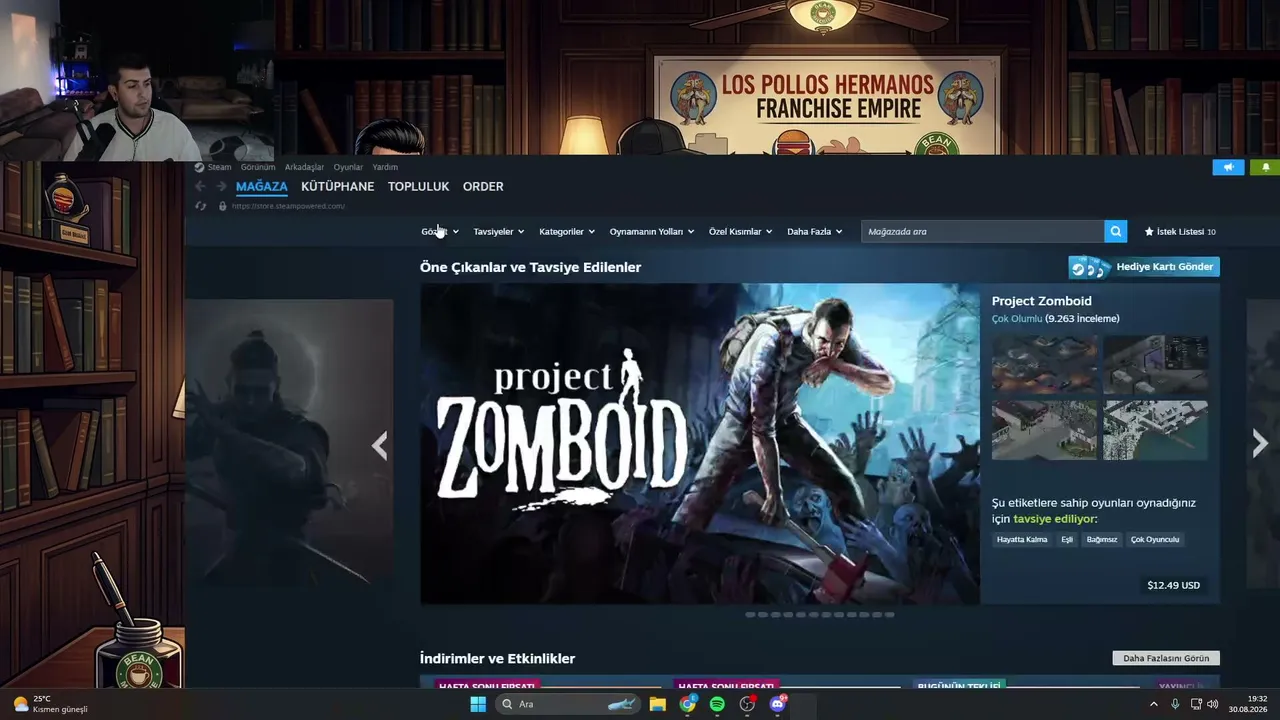Open the blue megaphone announcements button
The image size is (1280, 720).
(1228, 167)
